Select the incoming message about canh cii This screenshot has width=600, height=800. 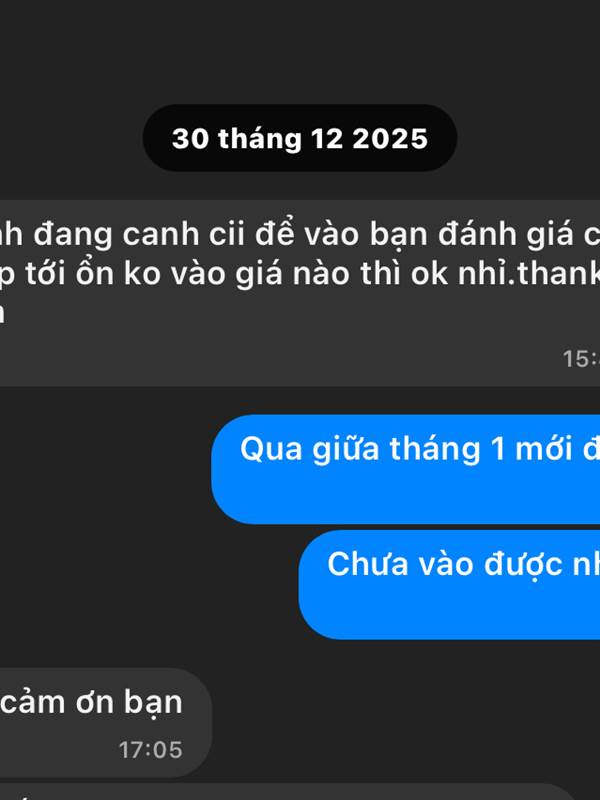[300, 293]
